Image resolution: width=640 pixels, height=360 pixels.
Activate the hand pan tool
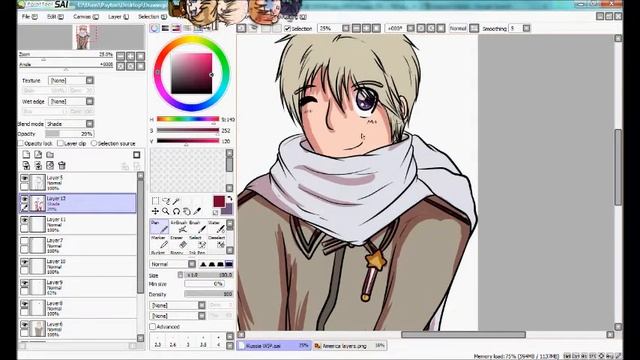point(187,211)
